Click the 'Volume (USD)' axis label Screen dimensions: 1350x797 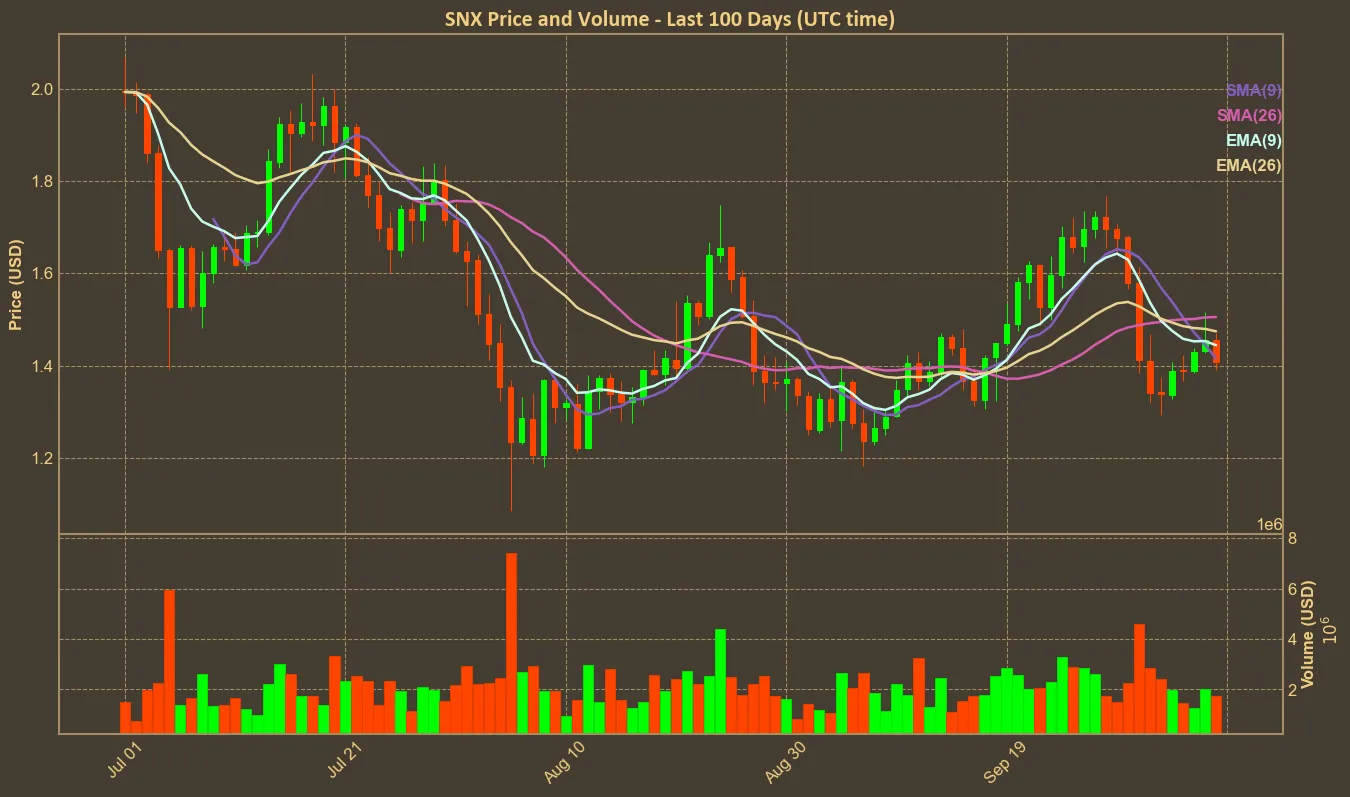(x=1309, y=635)
